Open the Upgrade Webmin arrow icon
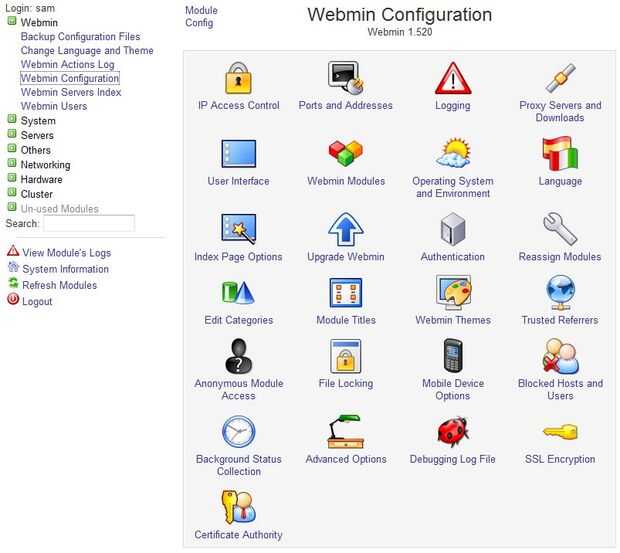The height and width of the screenshot is (553, 620). coord(346,229)
